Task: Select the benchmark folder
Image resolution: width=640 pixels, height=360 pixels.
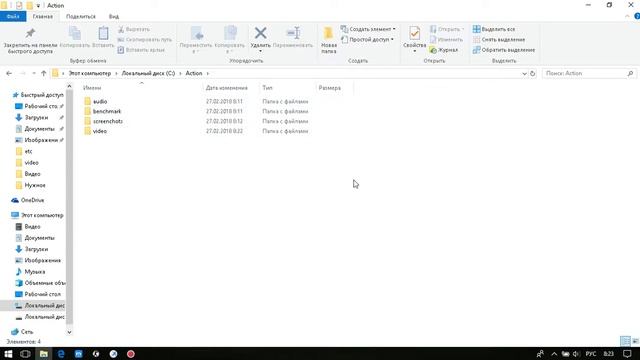Action: point(107,111)
